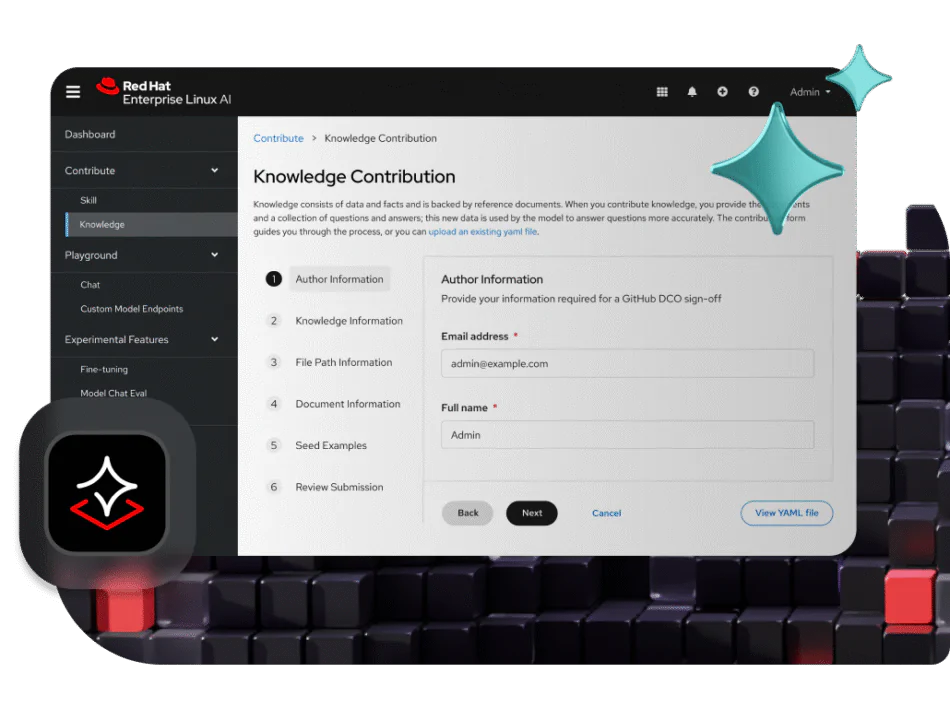Collapse the Contribute sidebar section
The image size is (950, 720).
pyautogui.click(x=144, y=170)
